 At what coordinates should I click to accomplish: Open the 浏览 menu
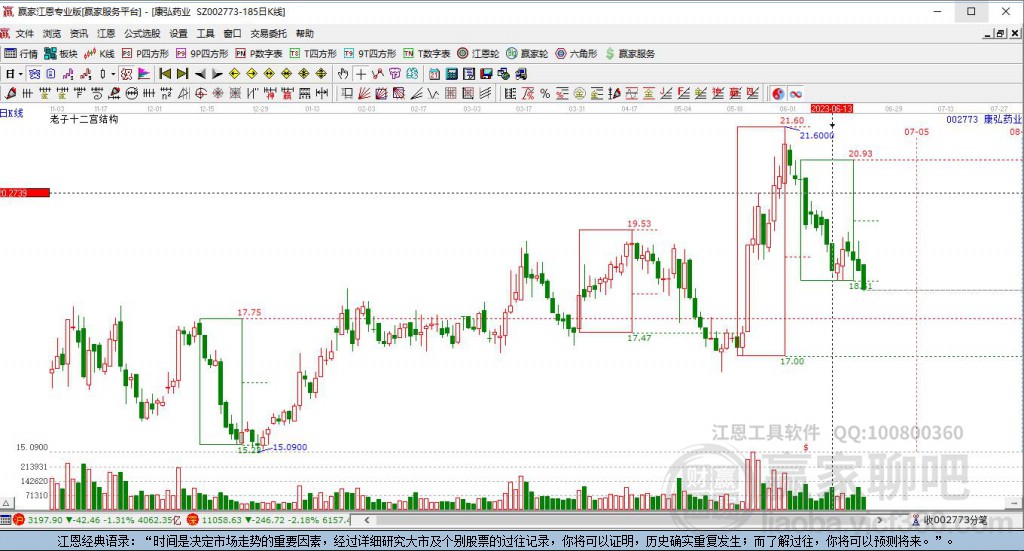click(x=52, y=33)
